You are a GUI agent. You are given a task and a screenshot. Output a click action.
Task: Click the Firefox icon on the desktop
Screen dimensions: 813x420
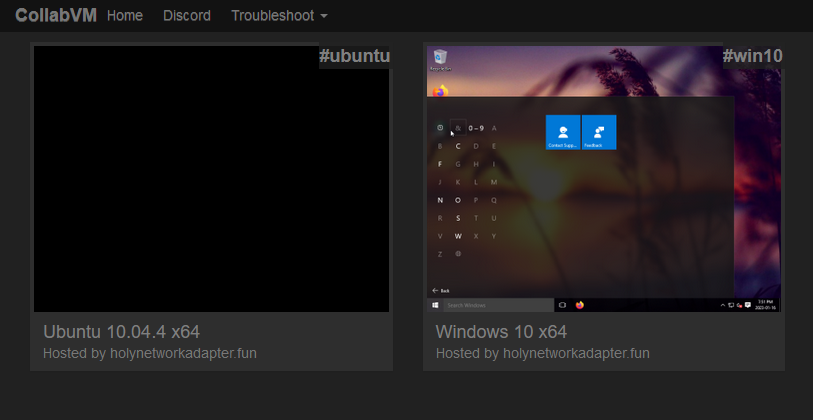coord(439,91)
